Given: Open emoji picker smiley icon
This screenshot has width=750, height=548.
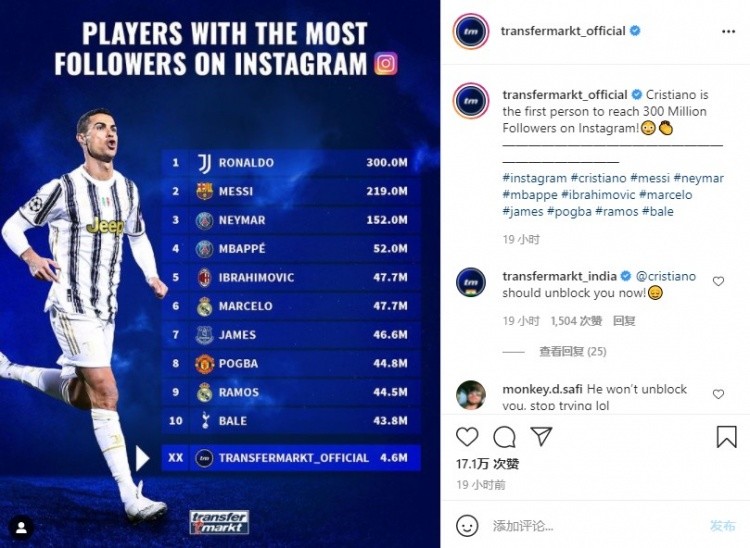Looking at the screenshot, I should (x=467, y=526).
